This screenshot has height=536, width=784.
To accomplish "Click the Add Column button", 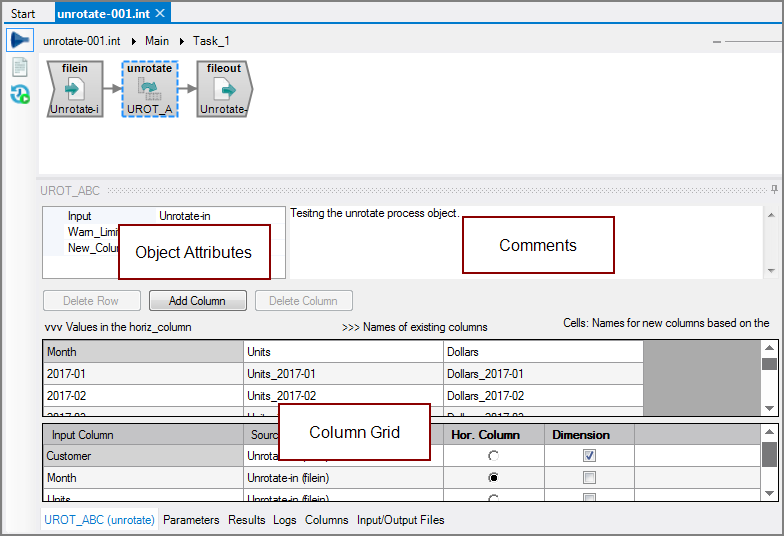I will 197,300.
